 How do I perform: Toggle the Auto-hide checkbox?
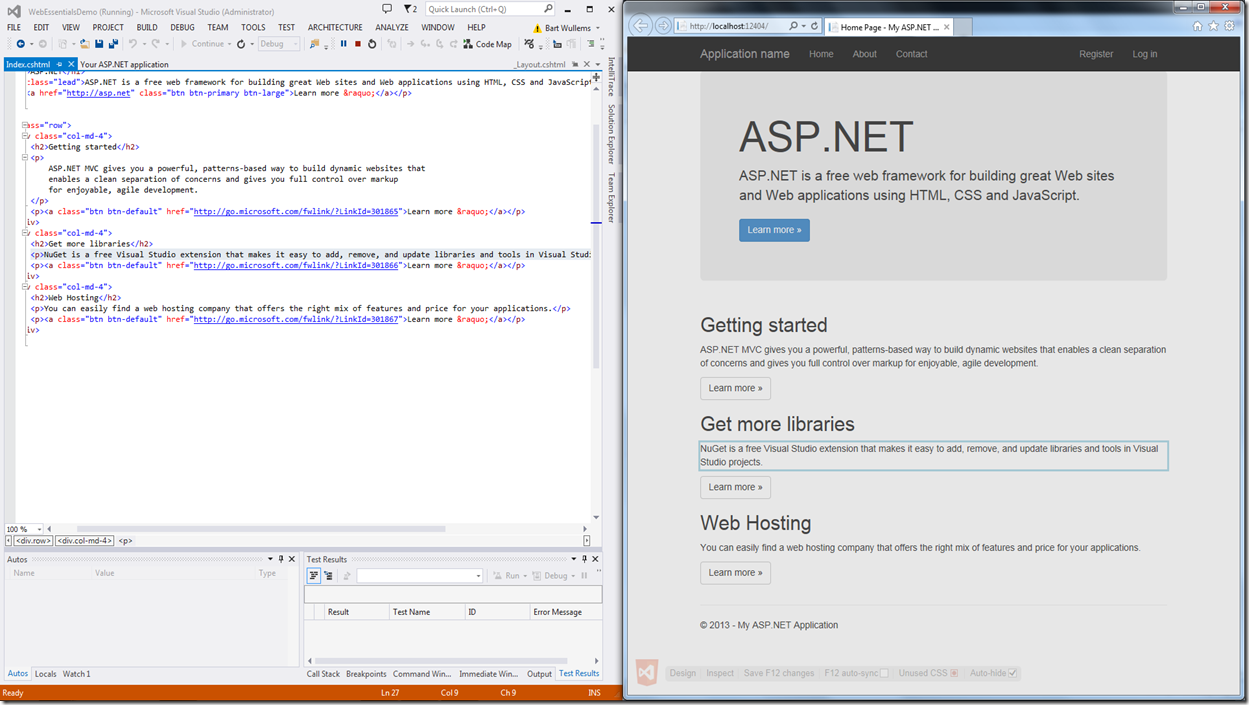click(x=1013, y=673)
